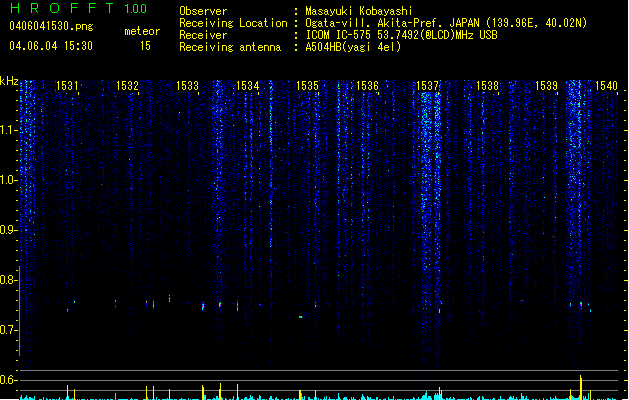Click the Receiving antenna label
The height and width of the screenshot is (400, 629).
(230, 47)
